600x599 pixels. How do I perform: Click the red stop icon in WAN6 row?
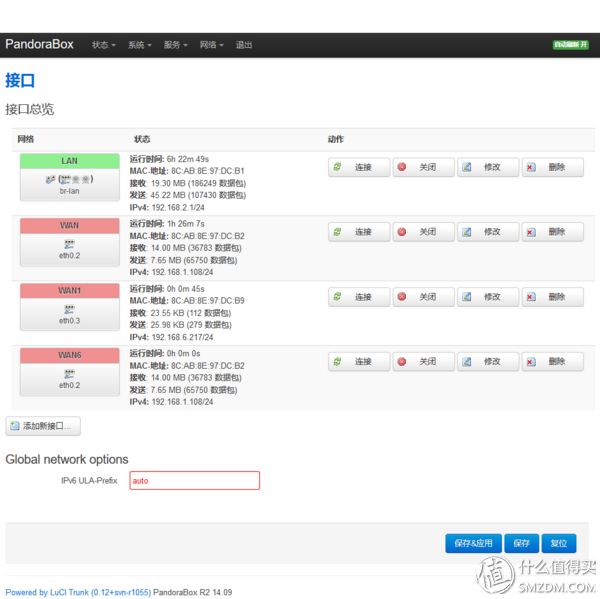[402, 362]
